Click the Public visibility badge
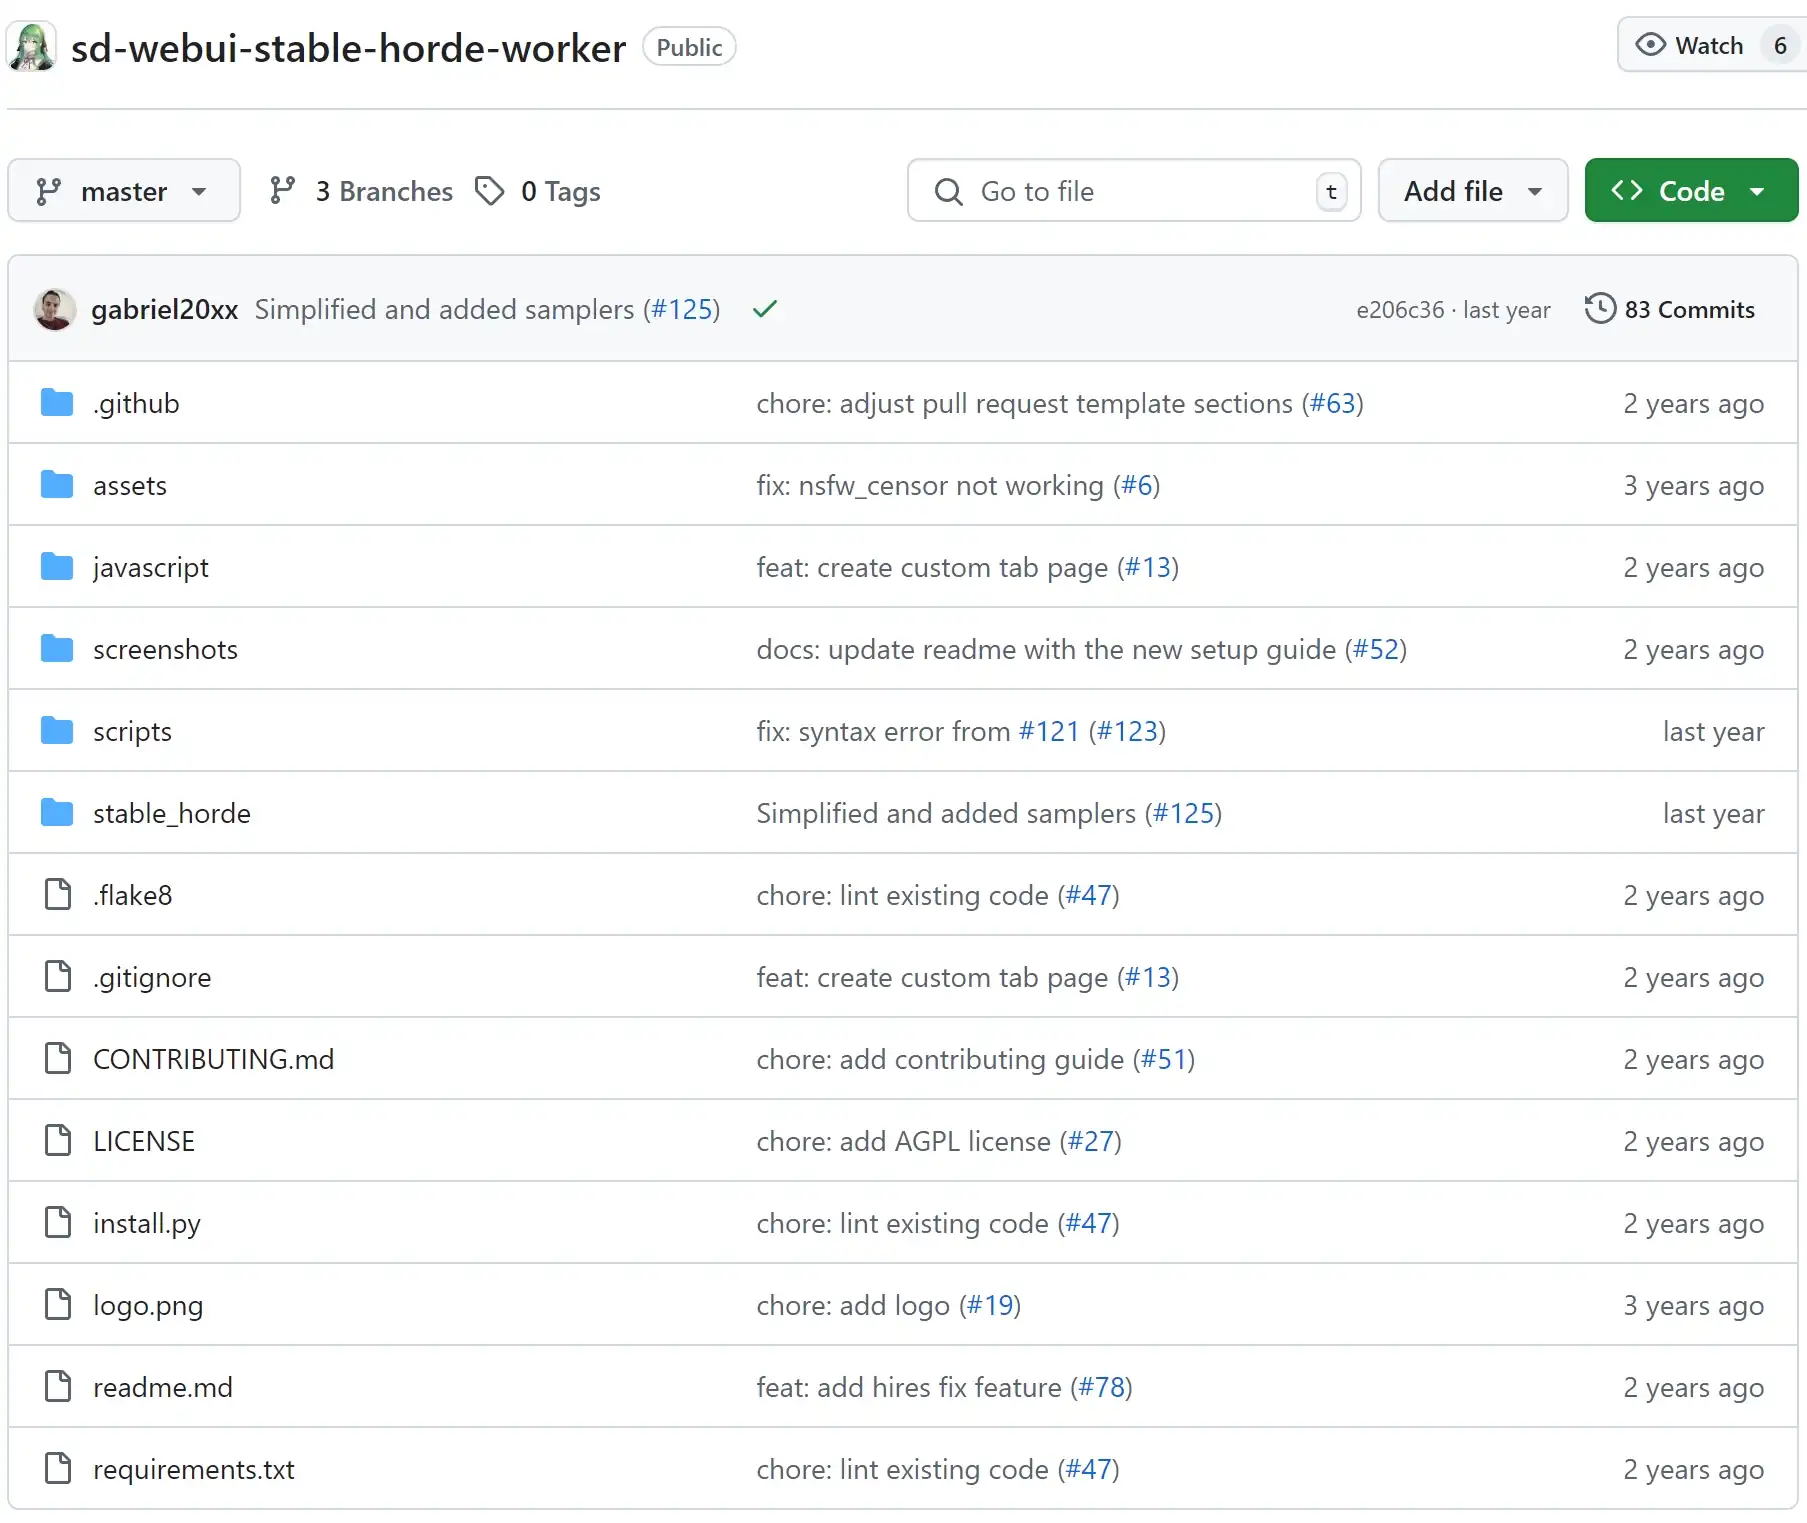The image size is (1807, 1523). 689,47
